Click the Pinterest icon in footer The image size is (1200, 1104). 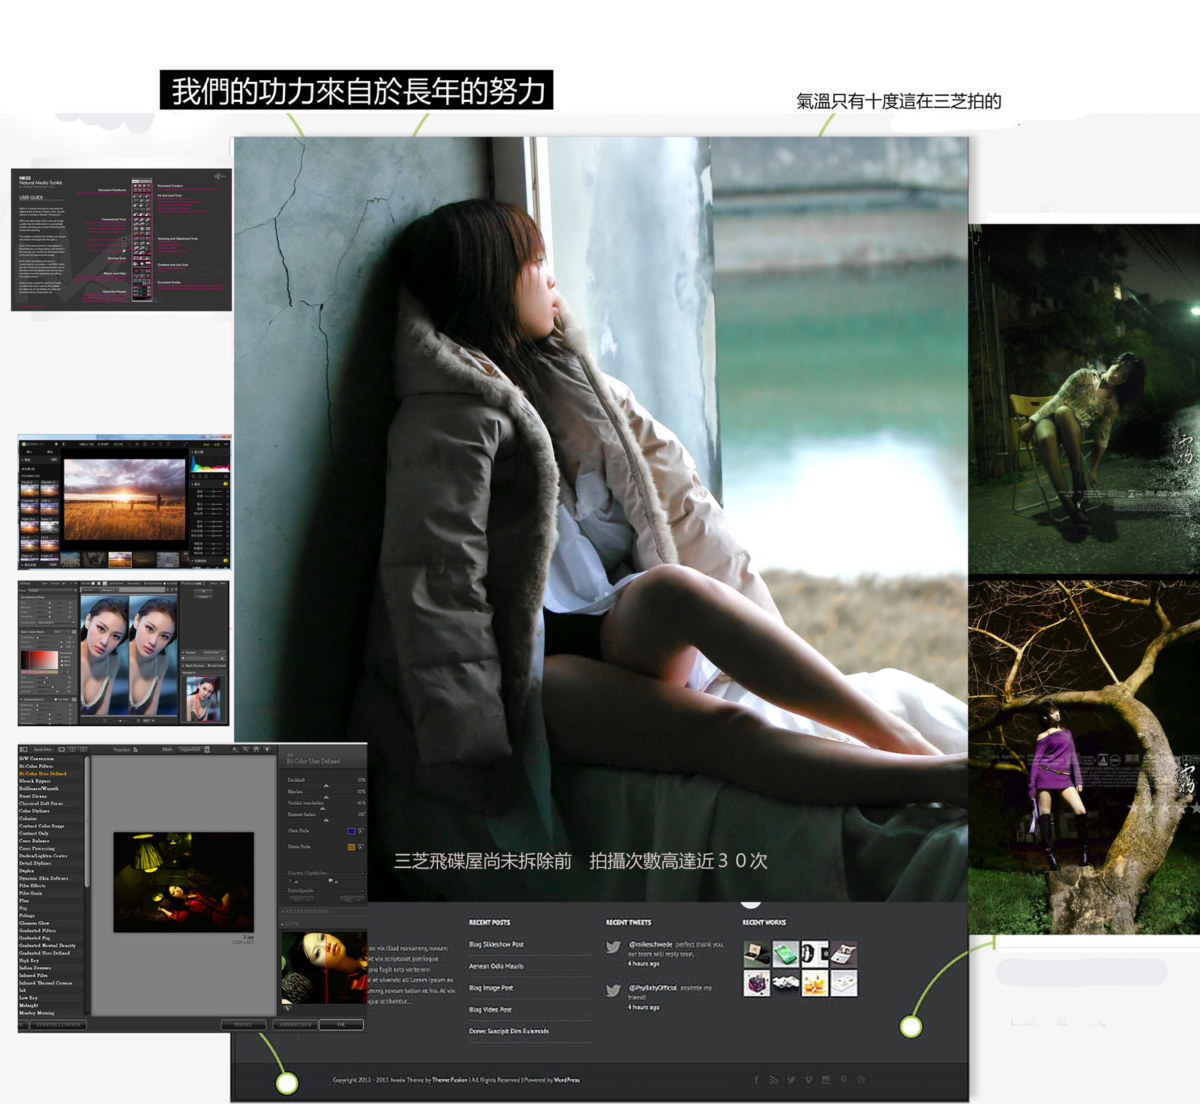[x=843, y=1080]
